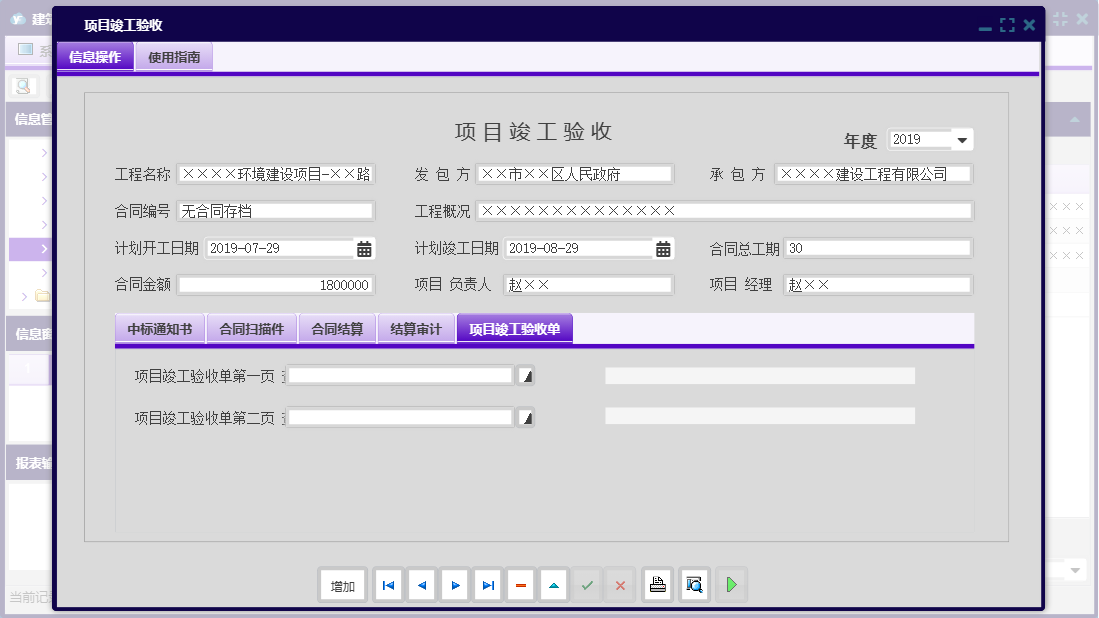Cancel changes with the red X icon
The height and width of the screenshot is (618, 1099).
pos(620,585)
